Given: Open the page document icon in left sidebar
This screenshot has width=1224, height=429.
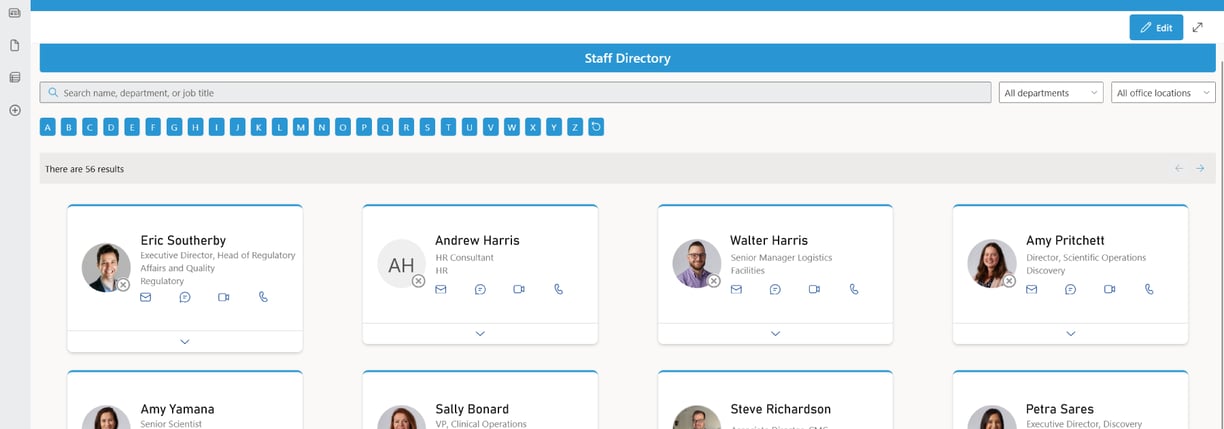Looking at the screenshot, I should click(x=15, y=45).
